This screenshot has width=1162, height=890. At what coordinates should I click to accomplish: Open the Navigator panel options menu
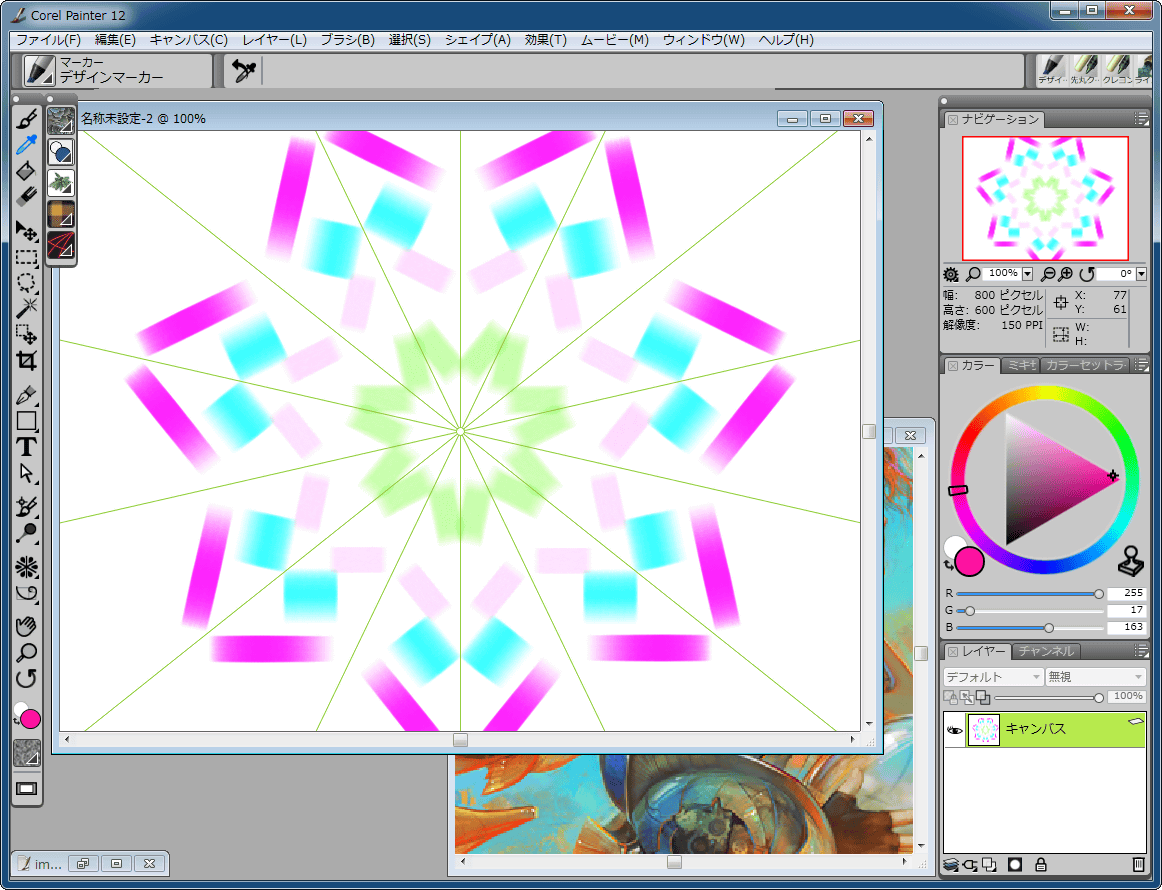click(x=1141, y=119)
